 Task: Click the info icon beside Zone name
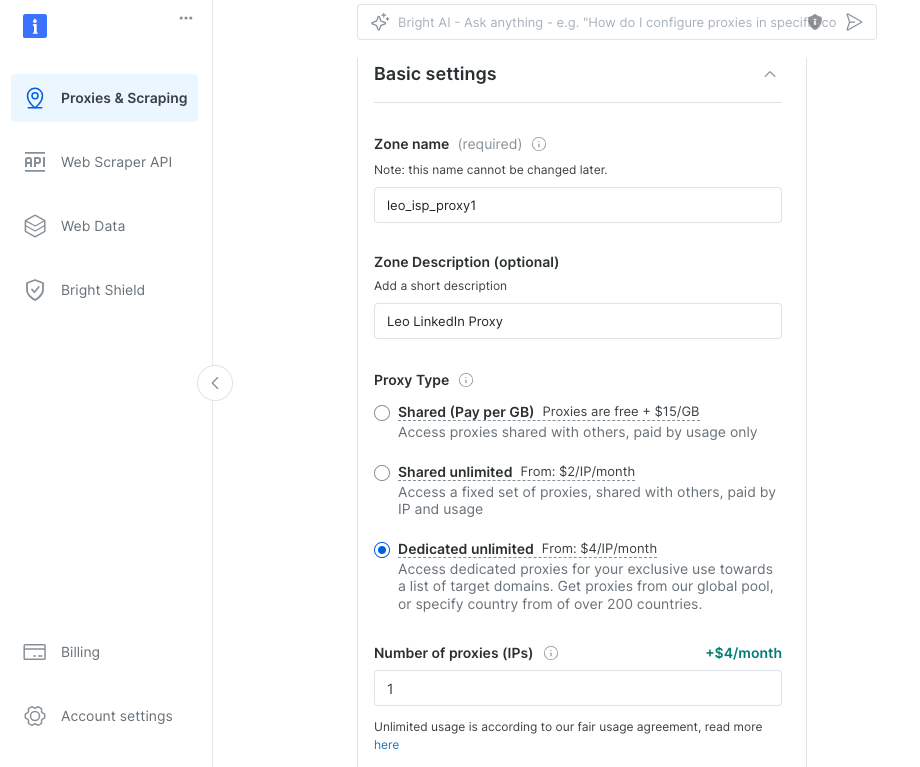coord(539,144)
